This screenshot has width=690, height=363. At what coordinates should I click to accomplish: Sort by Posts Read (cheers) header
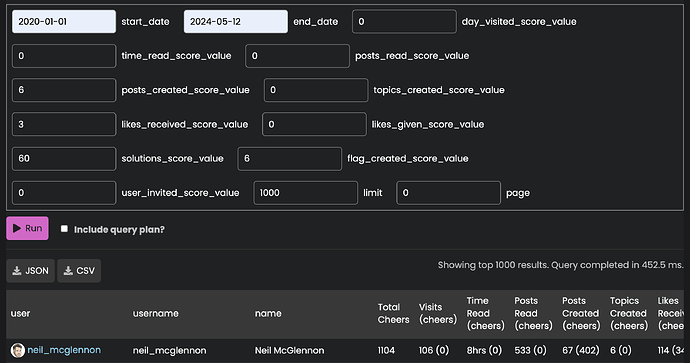533,313
